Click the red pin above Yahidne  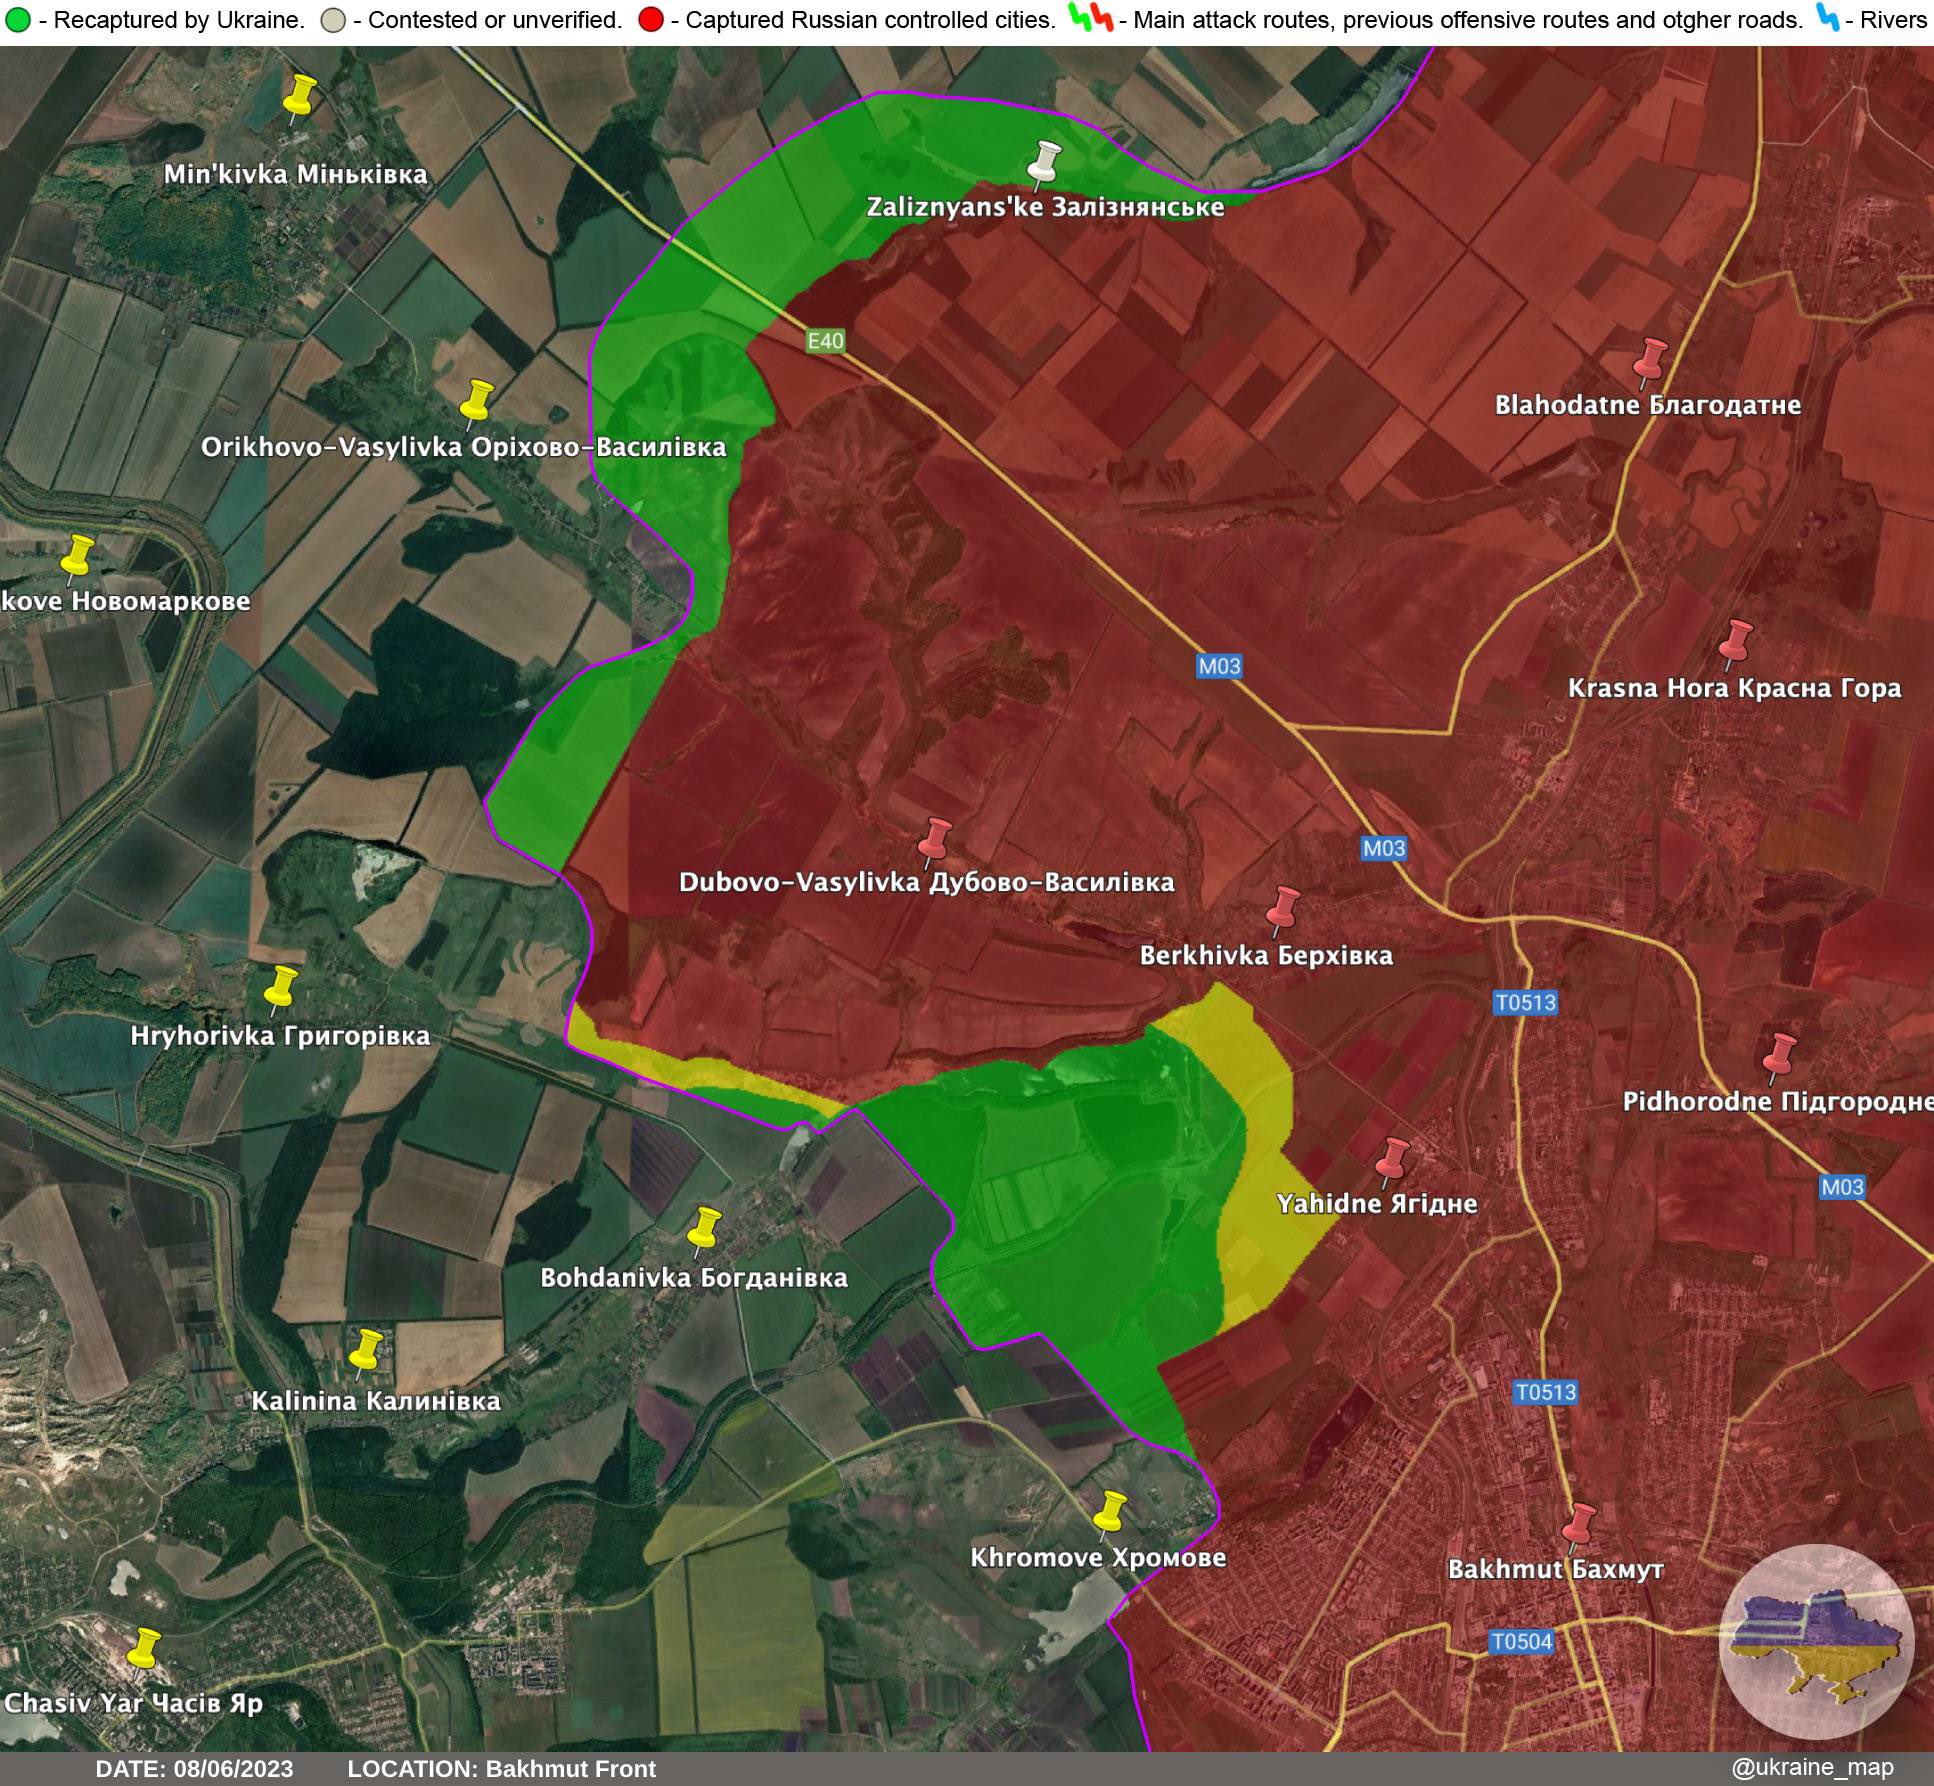[1391, 1160]
